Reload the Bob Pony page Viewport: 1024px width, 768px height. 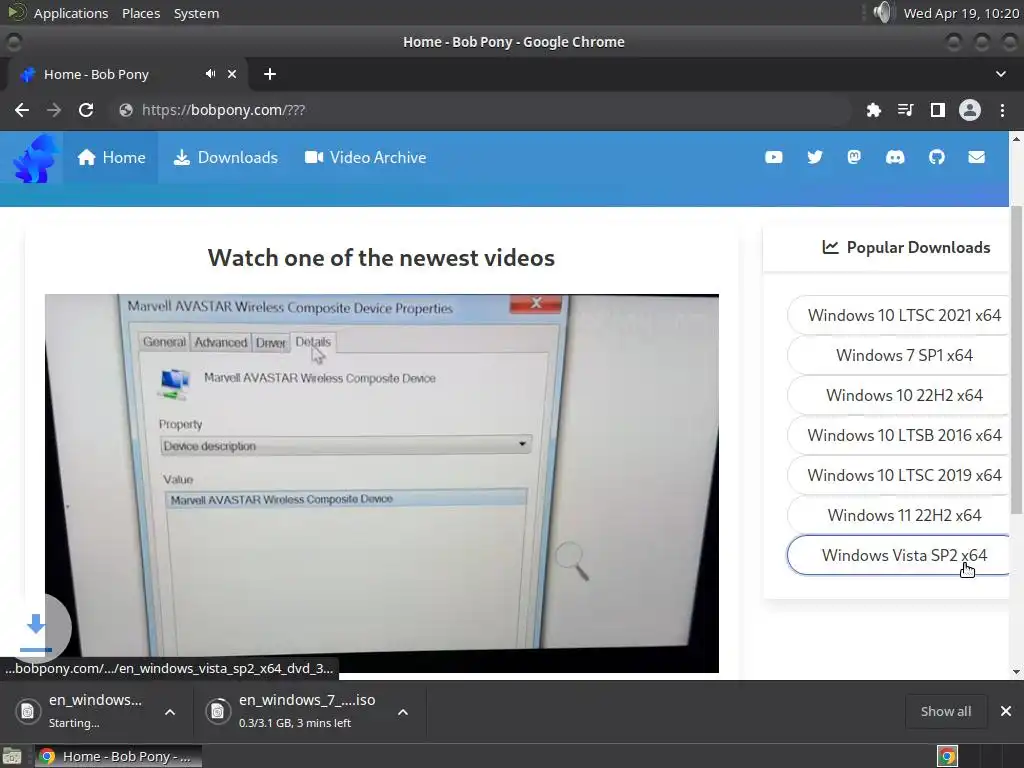(86, 110)
